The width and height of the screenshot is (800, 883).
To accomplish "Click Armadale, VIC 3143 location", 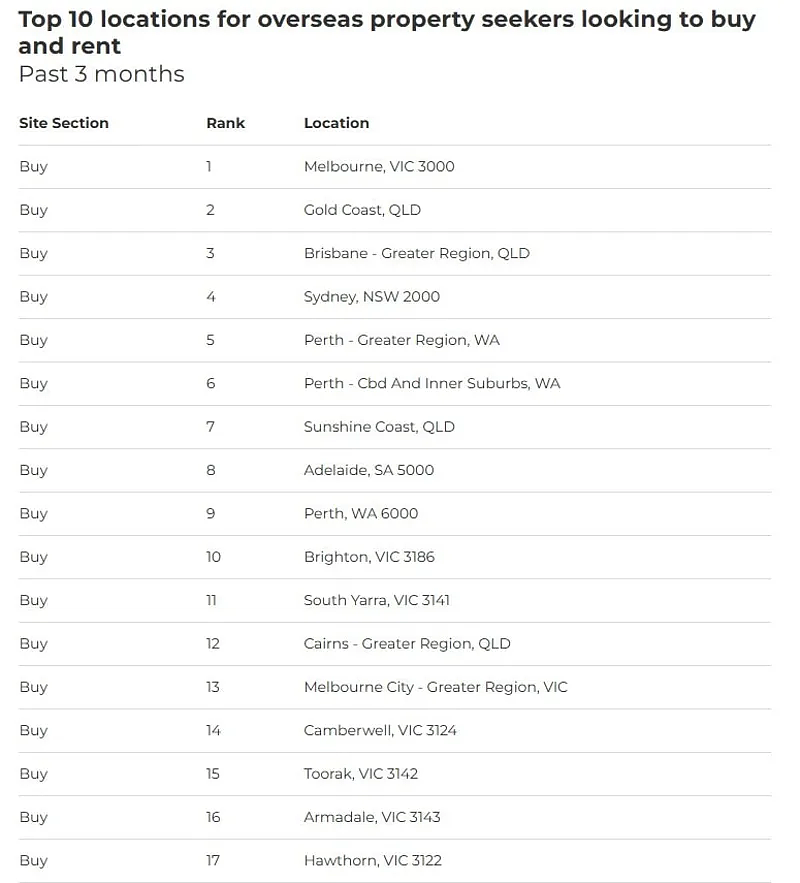I will pyautogui.click(x=372, y=817).
